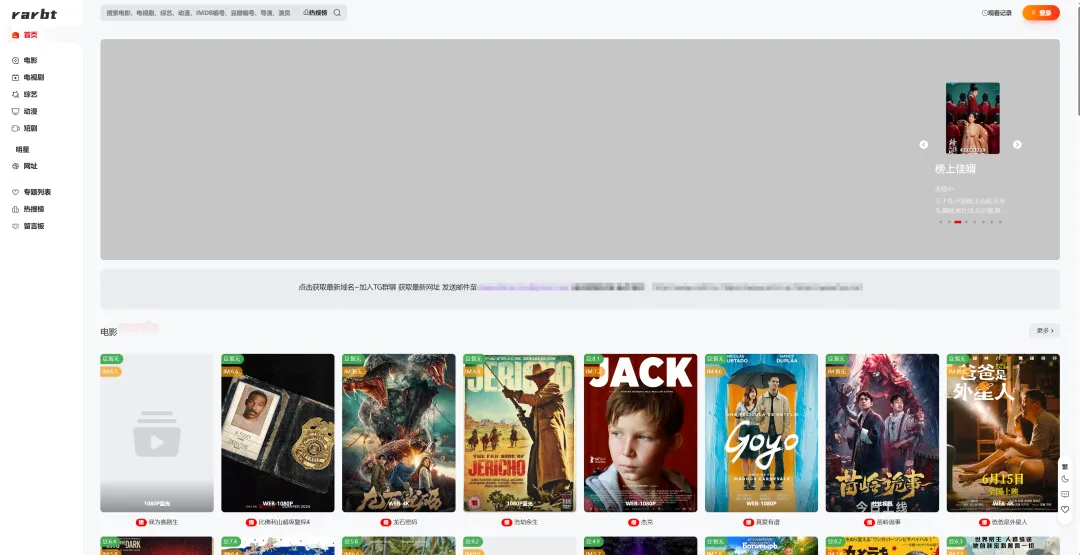
Task: Select the first carousel indicator dot
Action: tap(940, 222)
